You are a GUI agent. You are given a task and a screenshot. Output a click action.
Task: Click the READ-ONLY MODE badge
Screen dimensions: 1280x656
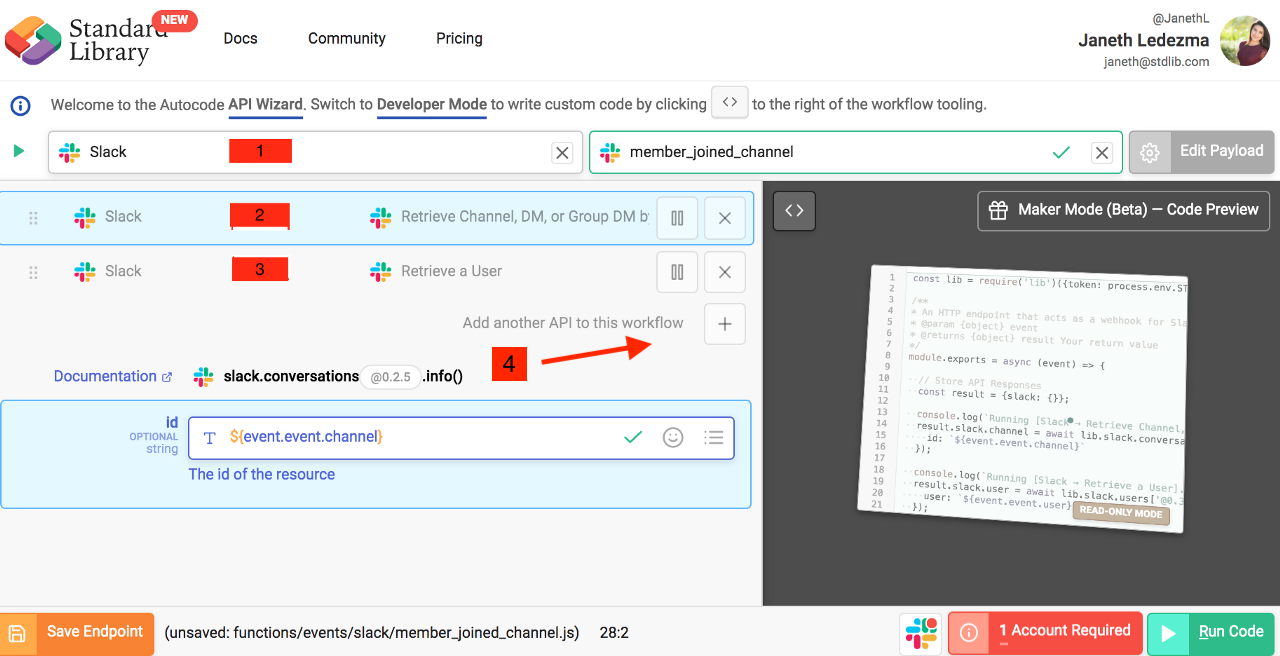pos(1120,514)
